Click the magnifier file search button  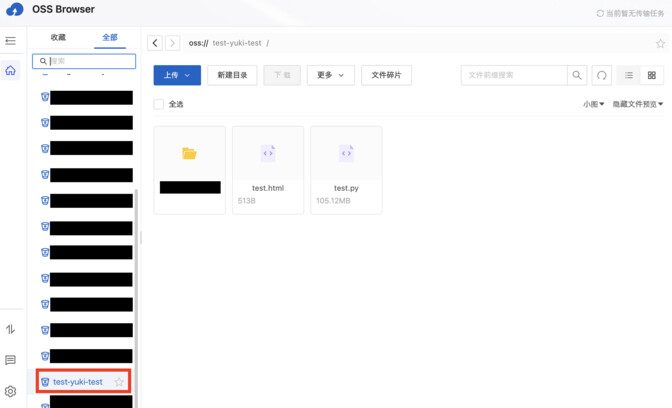click(577, 75)
